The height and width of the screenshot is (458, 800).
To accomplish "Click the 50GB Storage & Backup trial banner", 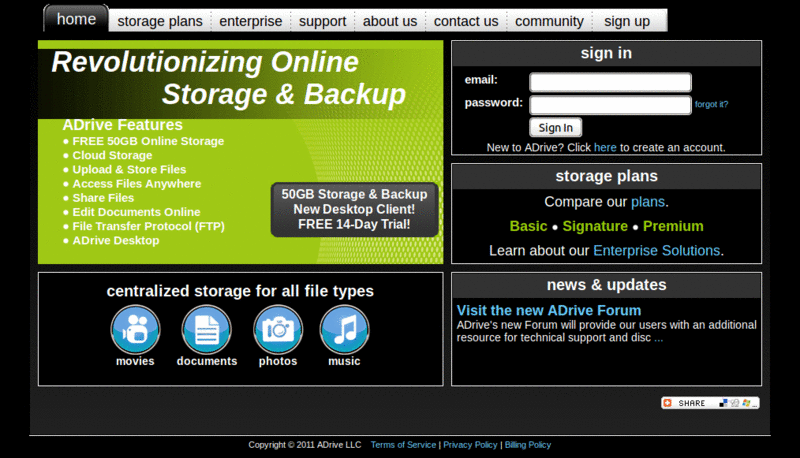I will coord(355,209).
